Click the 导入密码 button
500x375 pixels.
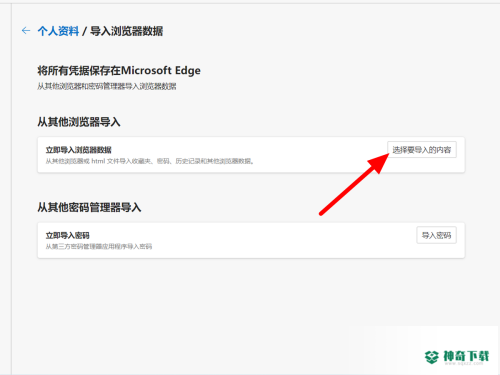click(436, 235)
